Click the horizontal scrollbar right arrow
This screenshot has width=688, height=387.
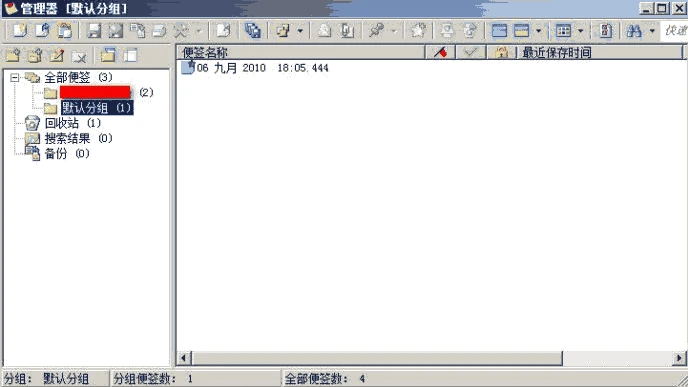679,358
